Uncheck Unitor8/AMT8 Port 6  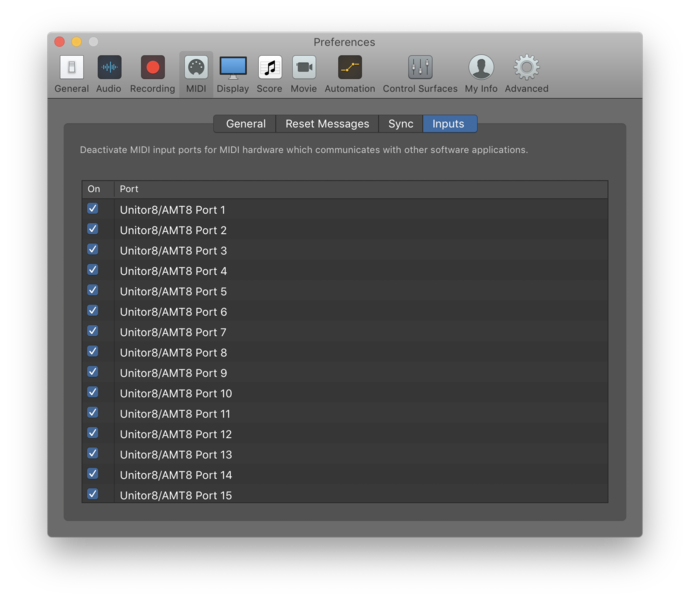tap(92, 310)
